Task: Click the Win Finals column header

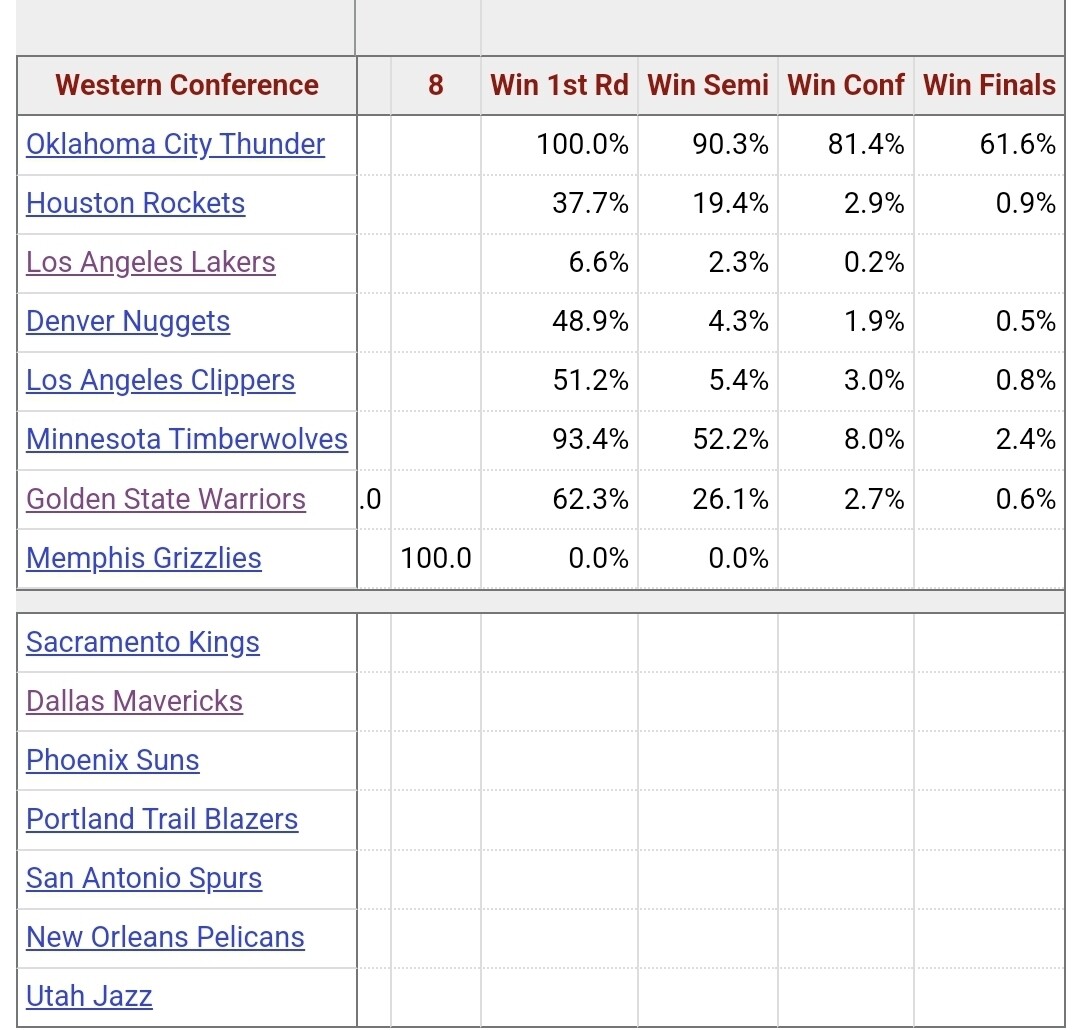Action: pos(989,85)
